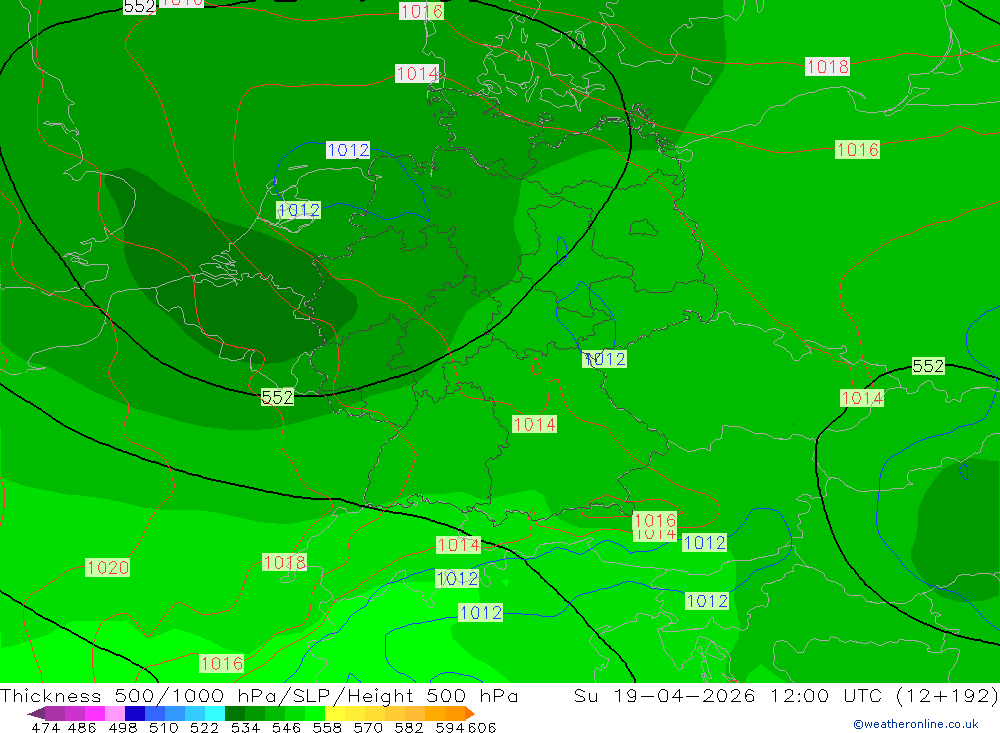Click the legend value 558
This screenshot has width=1000, height=733.
click(327, 727)
